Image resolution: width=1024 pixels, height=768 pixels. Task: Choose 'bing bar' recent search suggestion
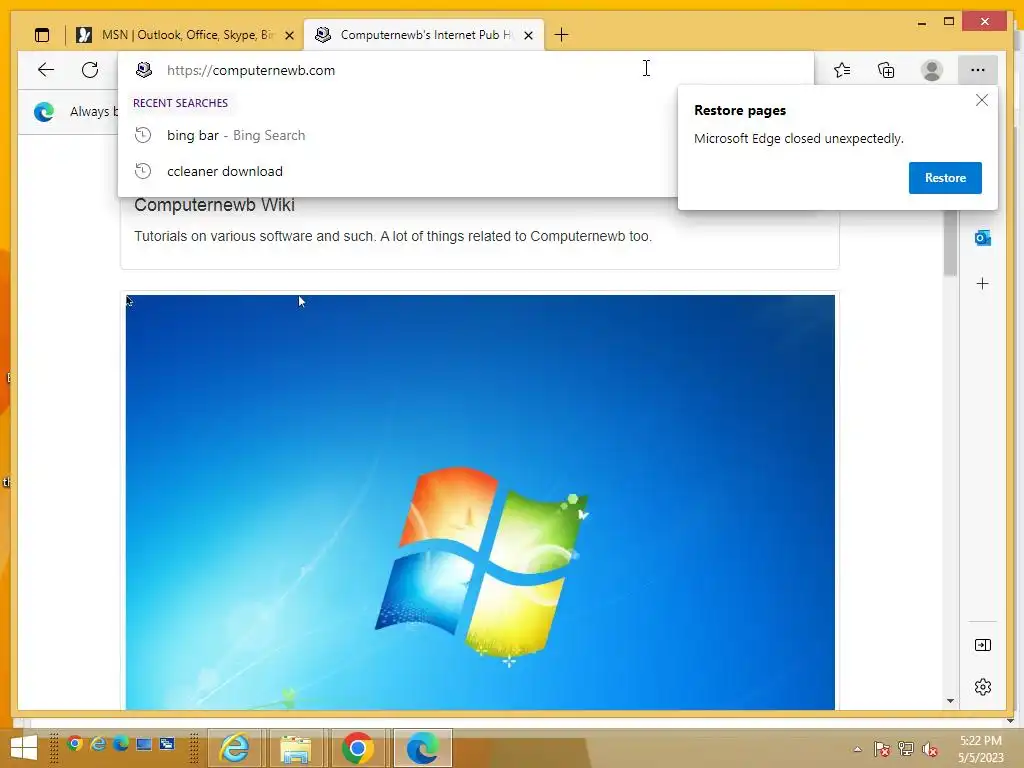click(398, 135)
